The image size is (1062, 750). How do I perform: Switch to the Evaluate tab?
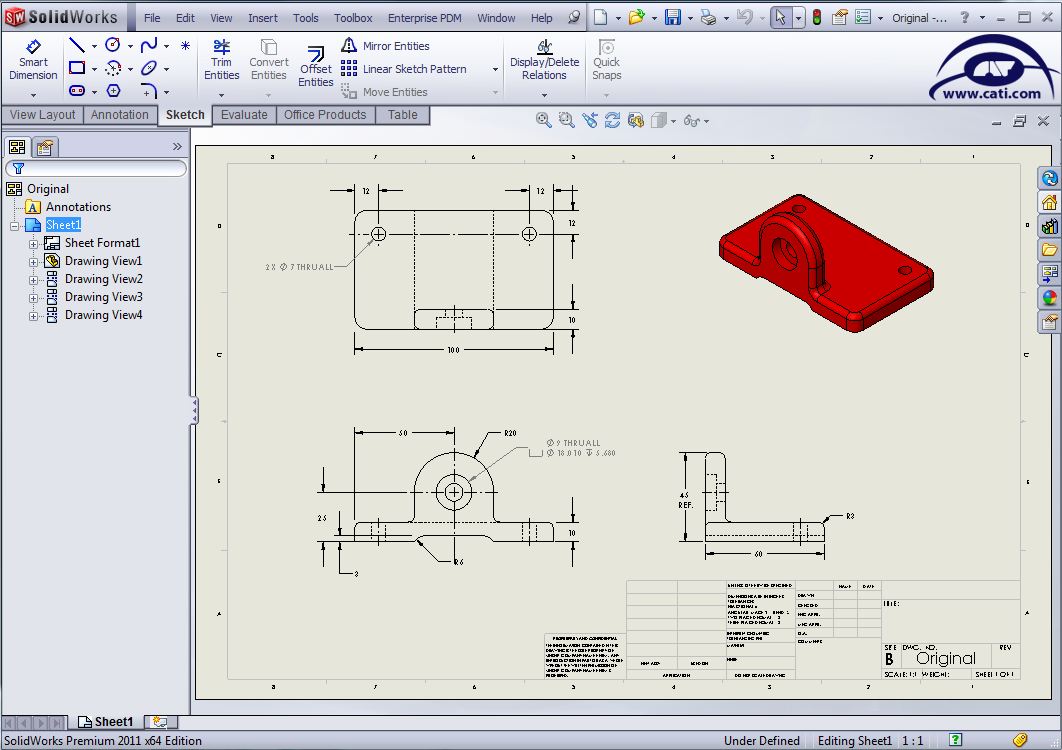(244, 115)
